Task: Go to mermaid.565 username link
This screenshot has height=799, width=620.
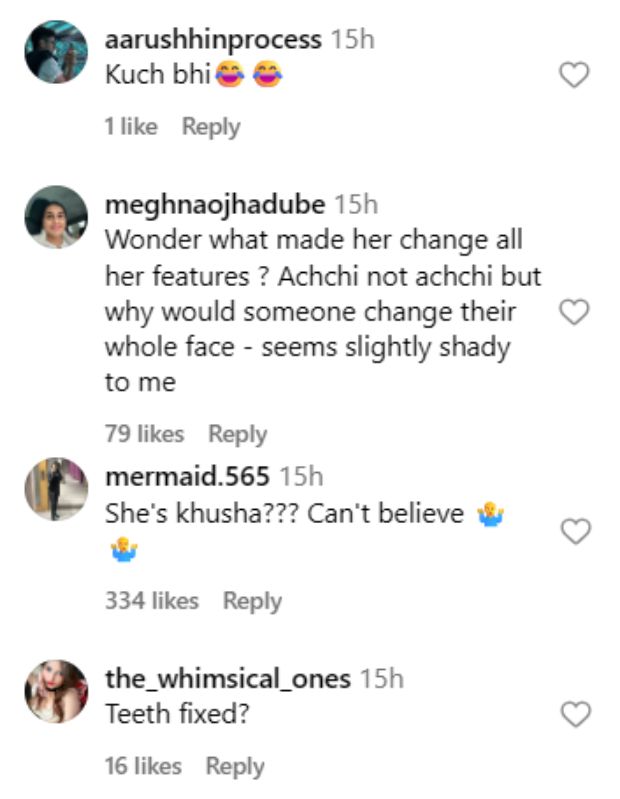Action: [187, 477]
